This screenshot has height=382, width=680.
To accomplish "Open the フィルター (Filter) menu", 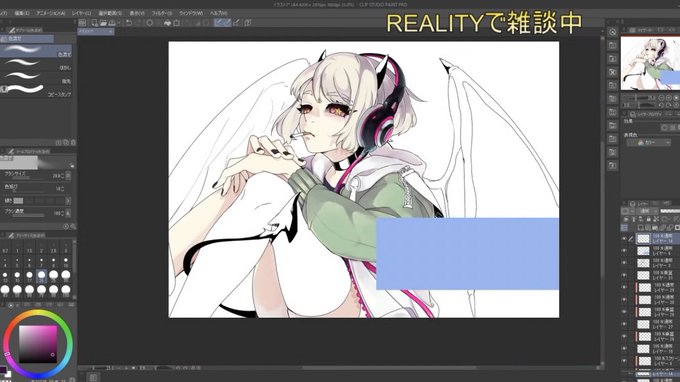I will (x=162, y=13).
